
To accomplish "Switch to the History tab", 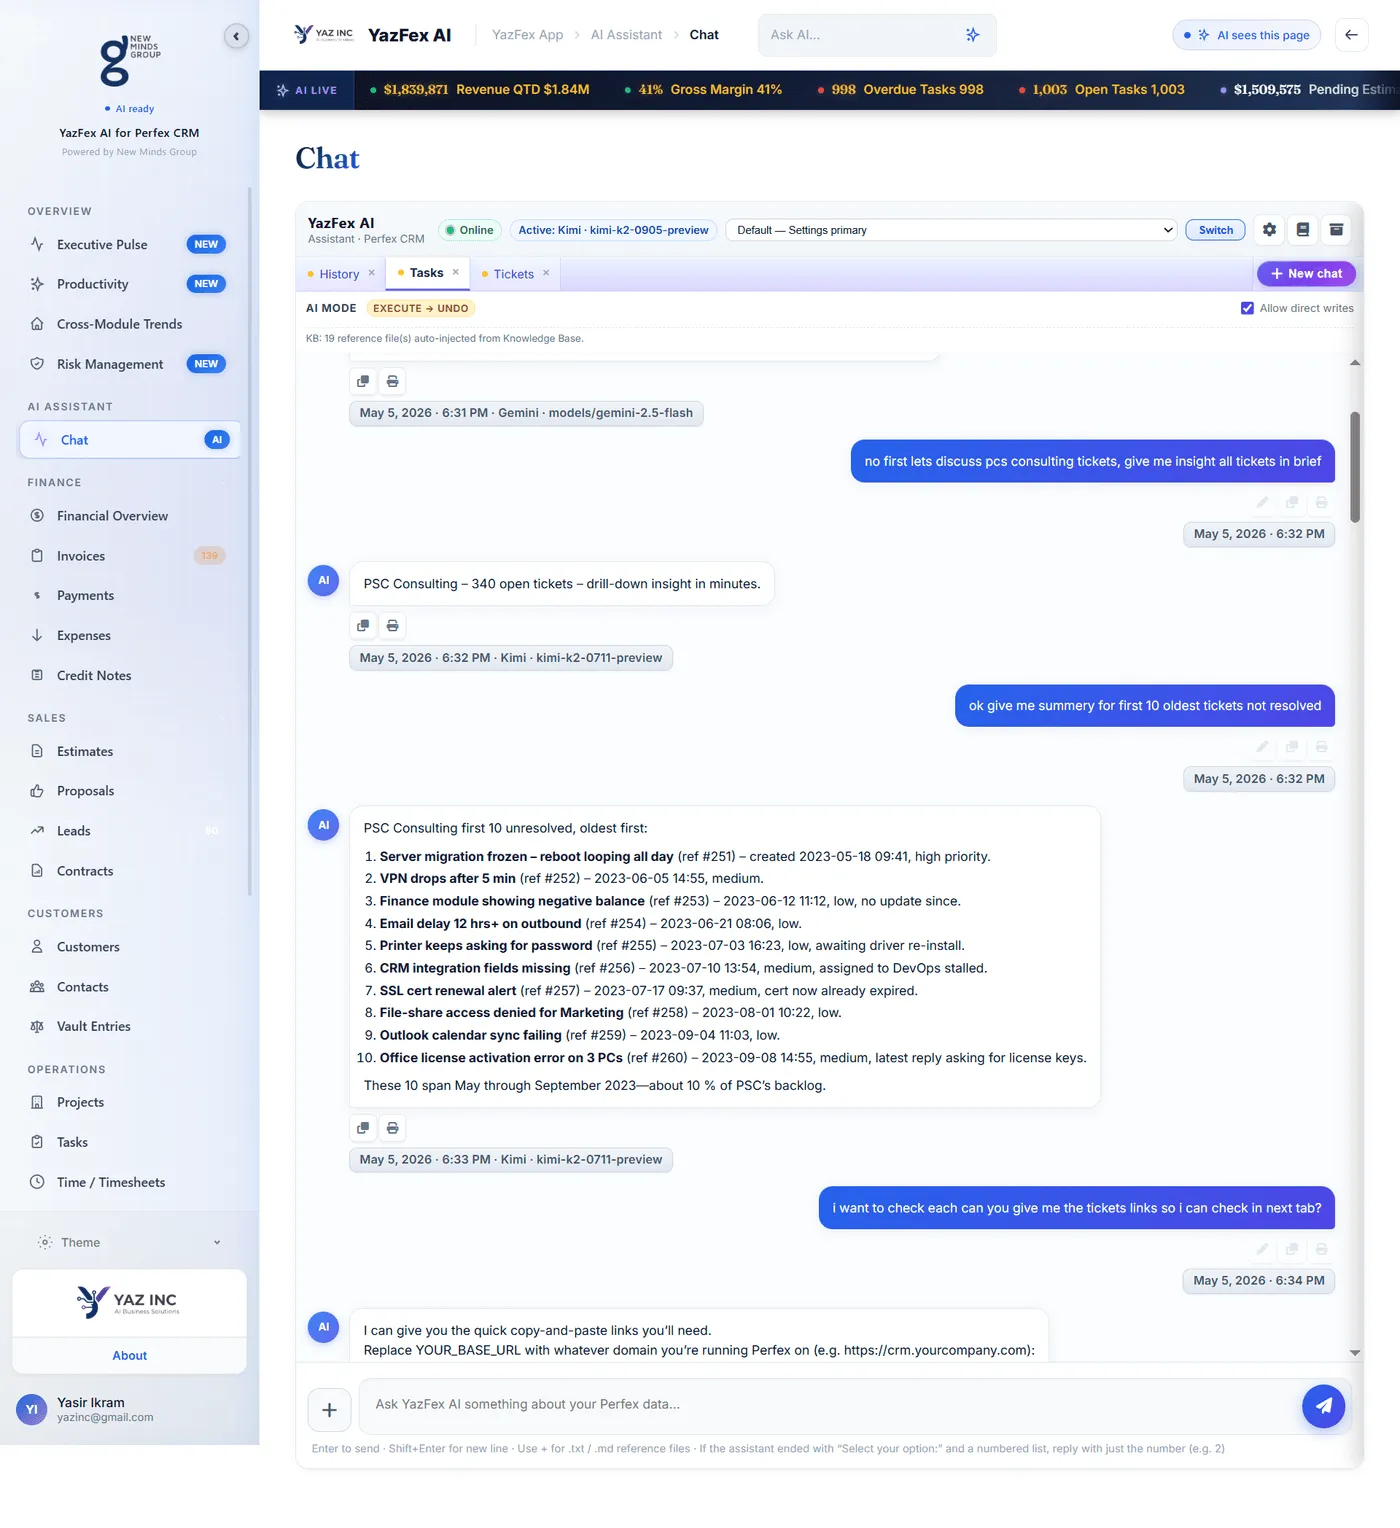I will 339,274.
